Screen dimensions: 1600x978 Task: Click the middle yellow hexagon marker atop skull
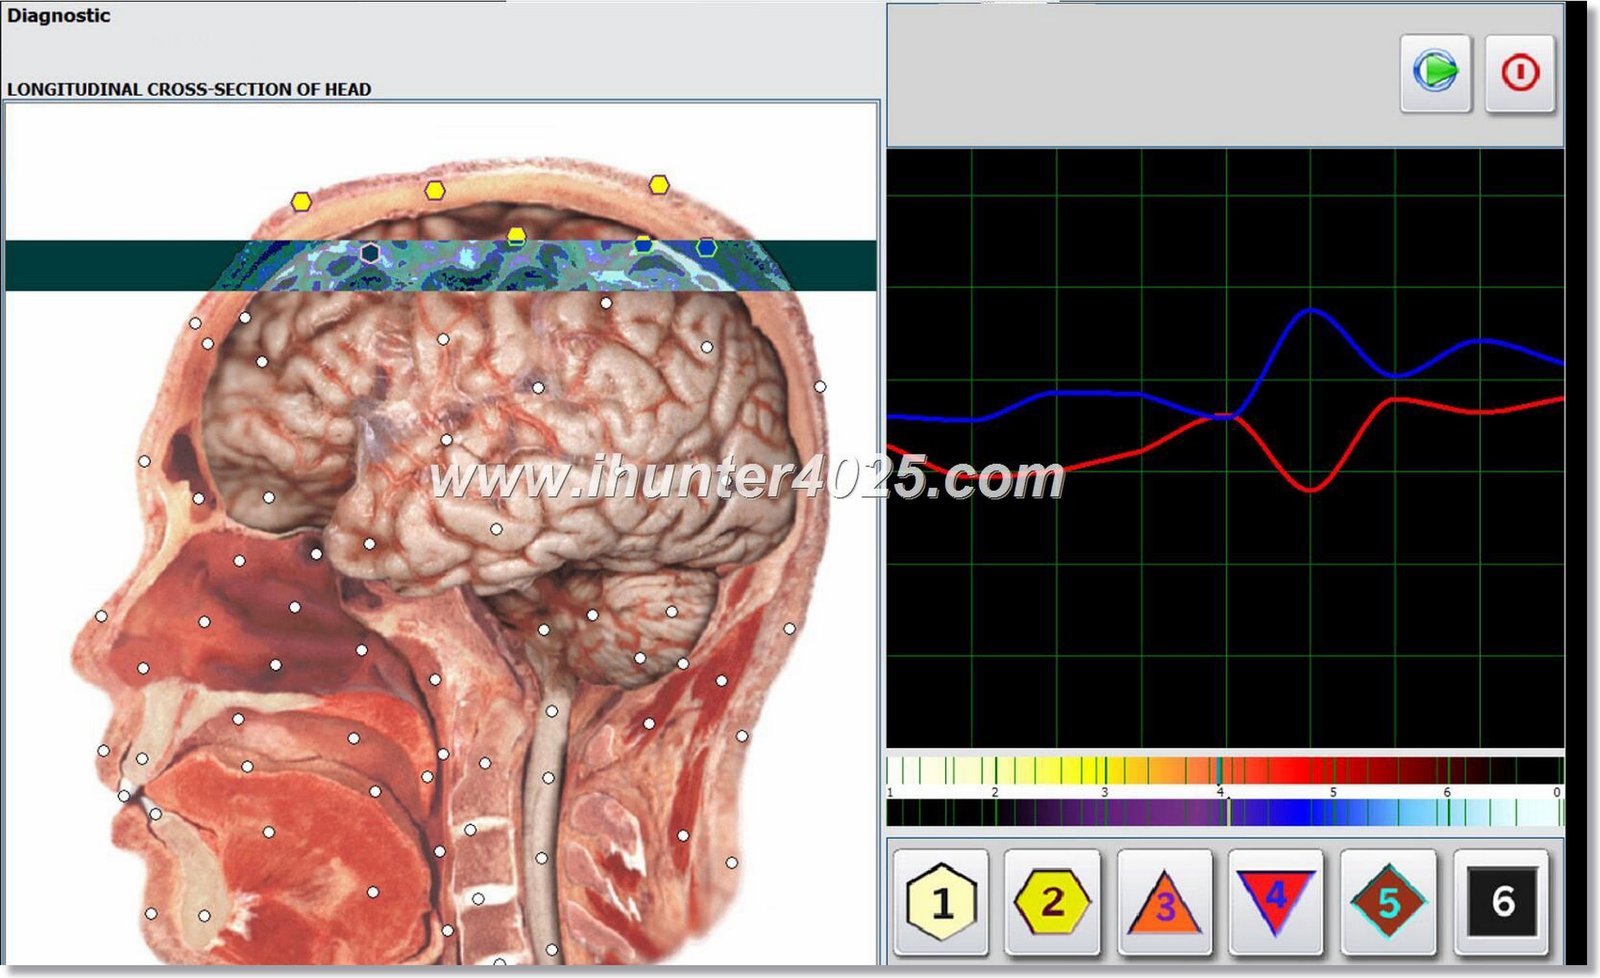(x=434, y=190)
